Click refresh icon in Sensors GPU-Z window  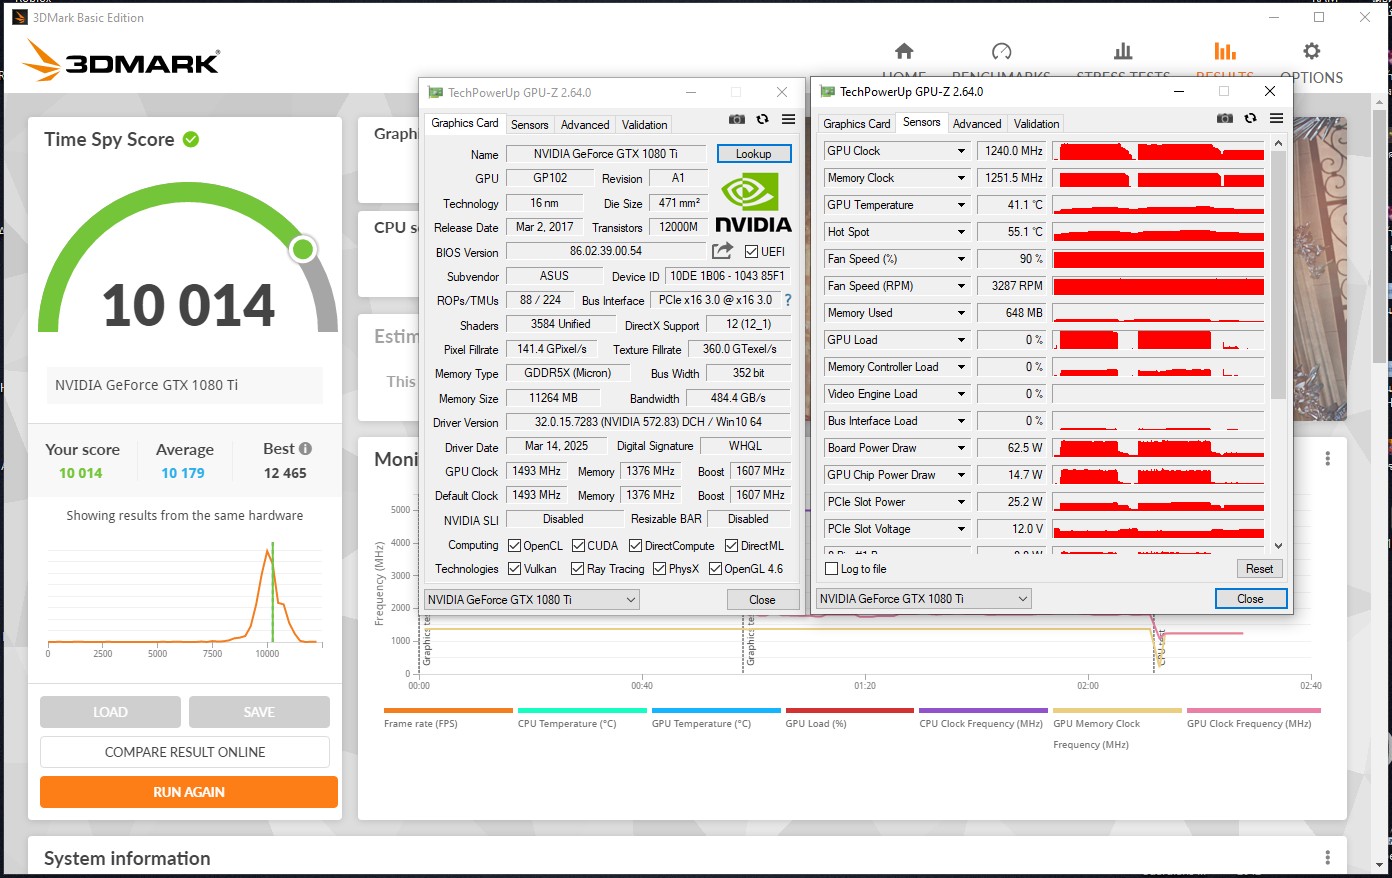(x=1250, y=118)
